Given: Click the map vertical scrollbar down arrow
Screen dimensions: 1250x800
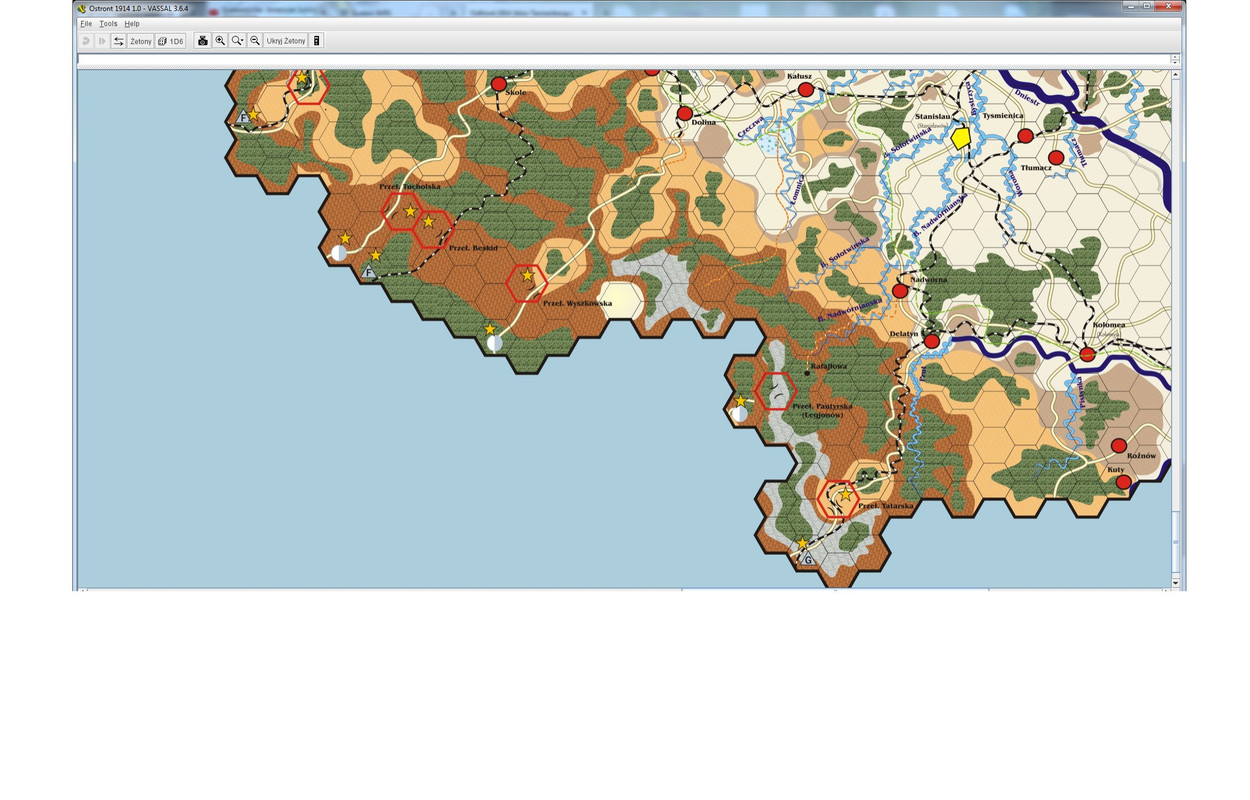Looking at the screenshot, I should click(x=1175, y=582).
